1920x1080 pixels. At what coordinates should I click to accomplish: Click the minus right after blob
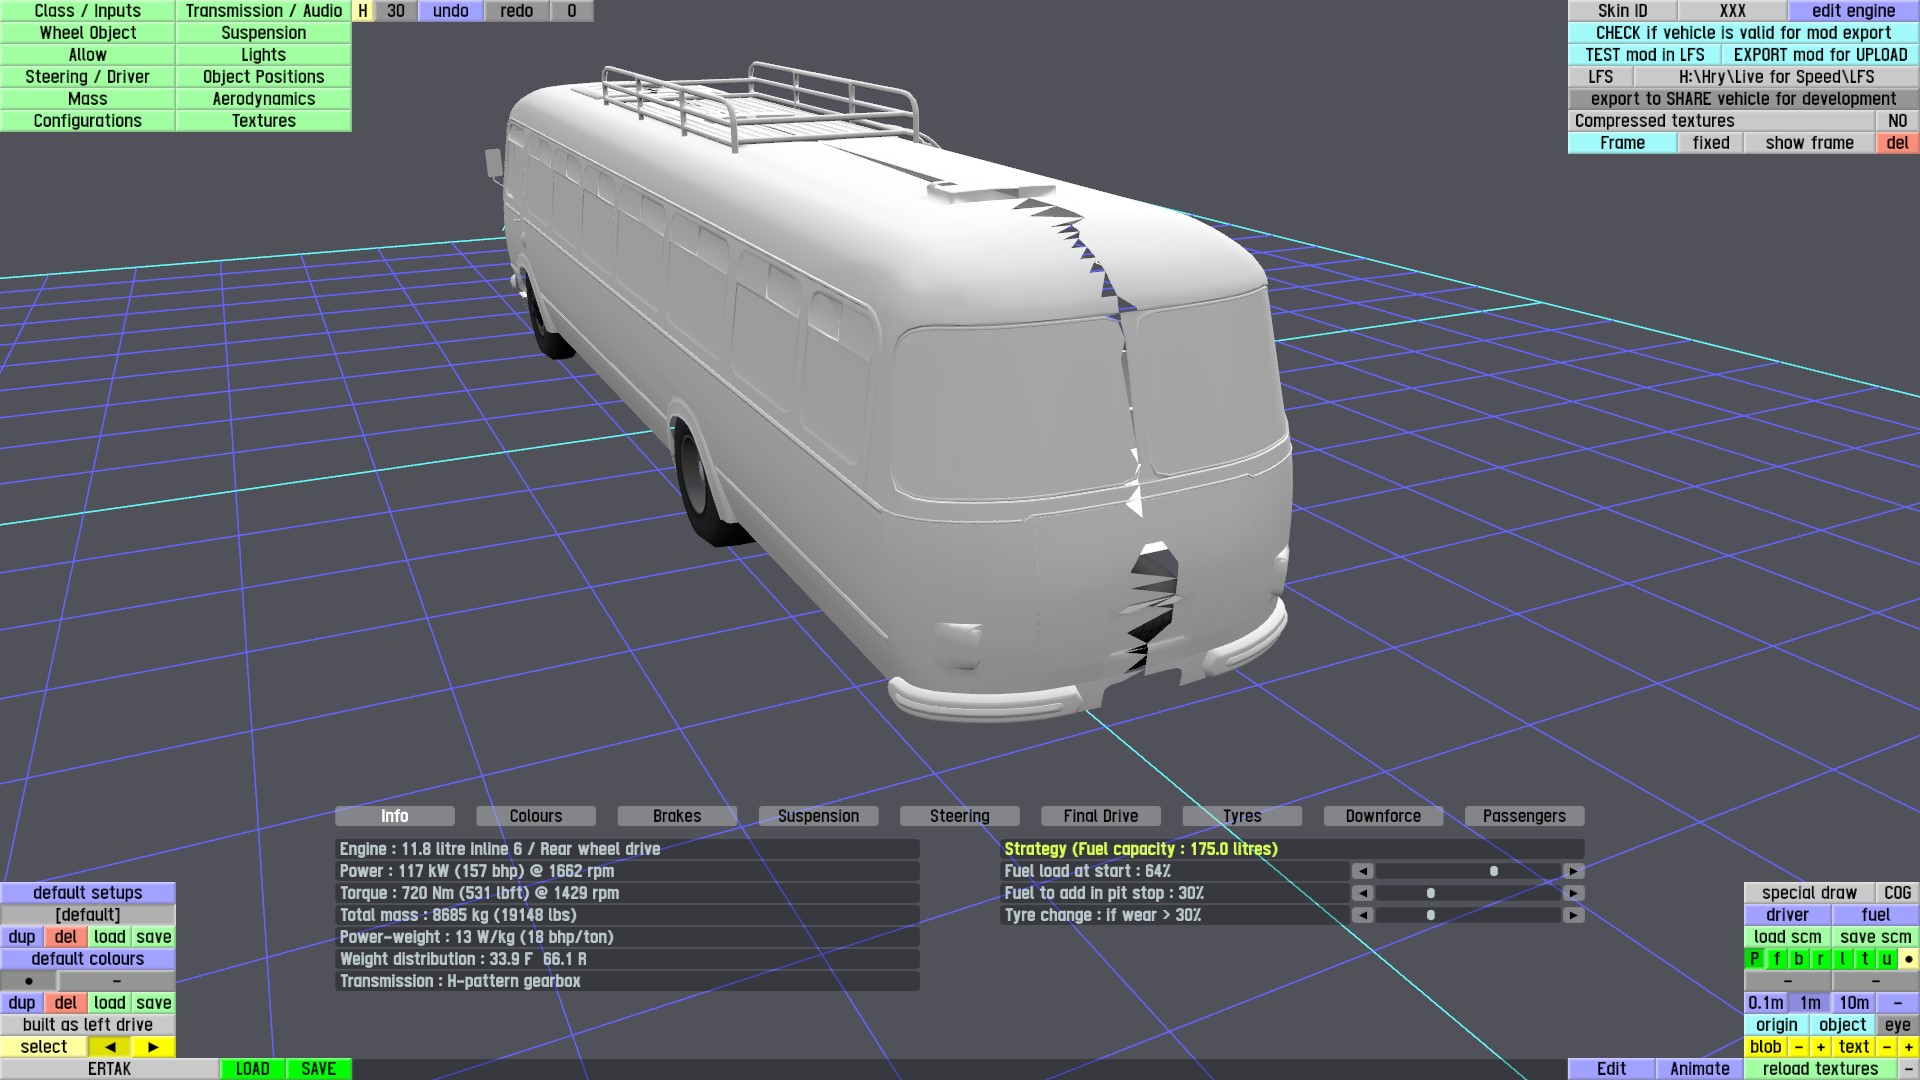click(x=1798, y=1047)
